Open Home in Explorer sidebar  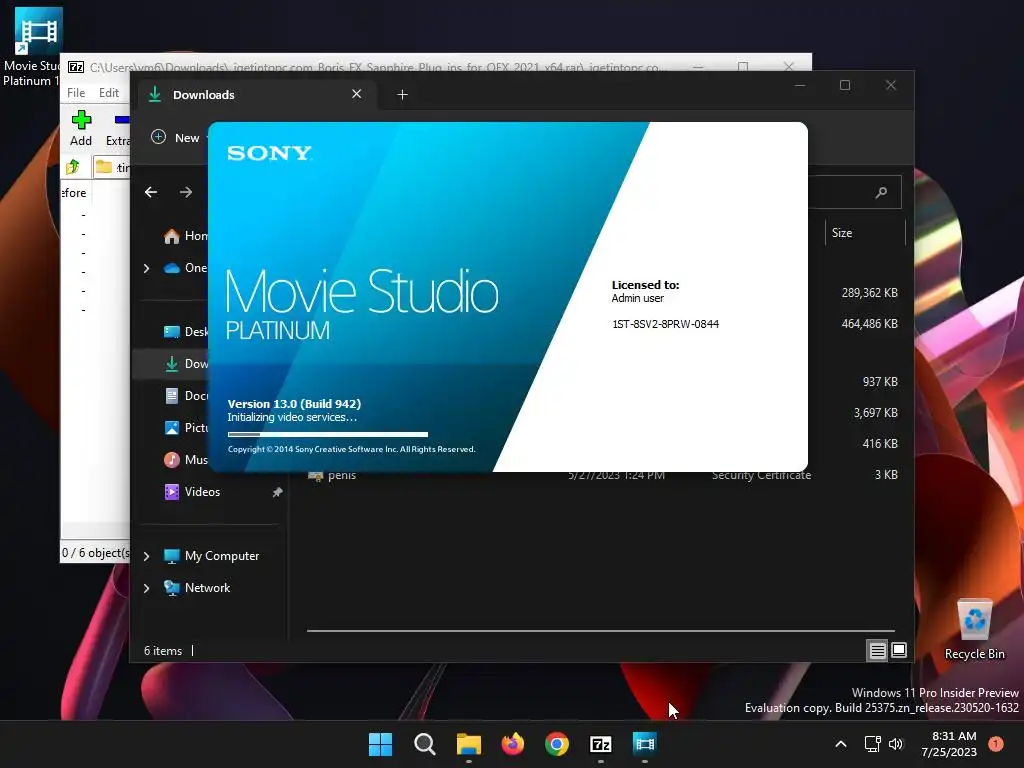point(185,236)
